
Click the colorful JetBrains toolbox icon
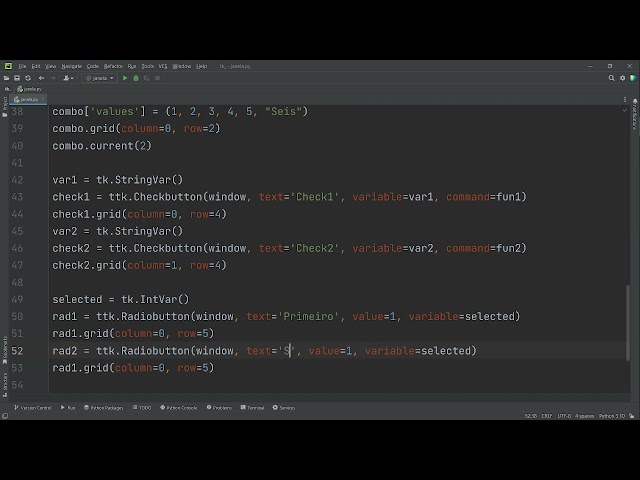tap(633, 78)
